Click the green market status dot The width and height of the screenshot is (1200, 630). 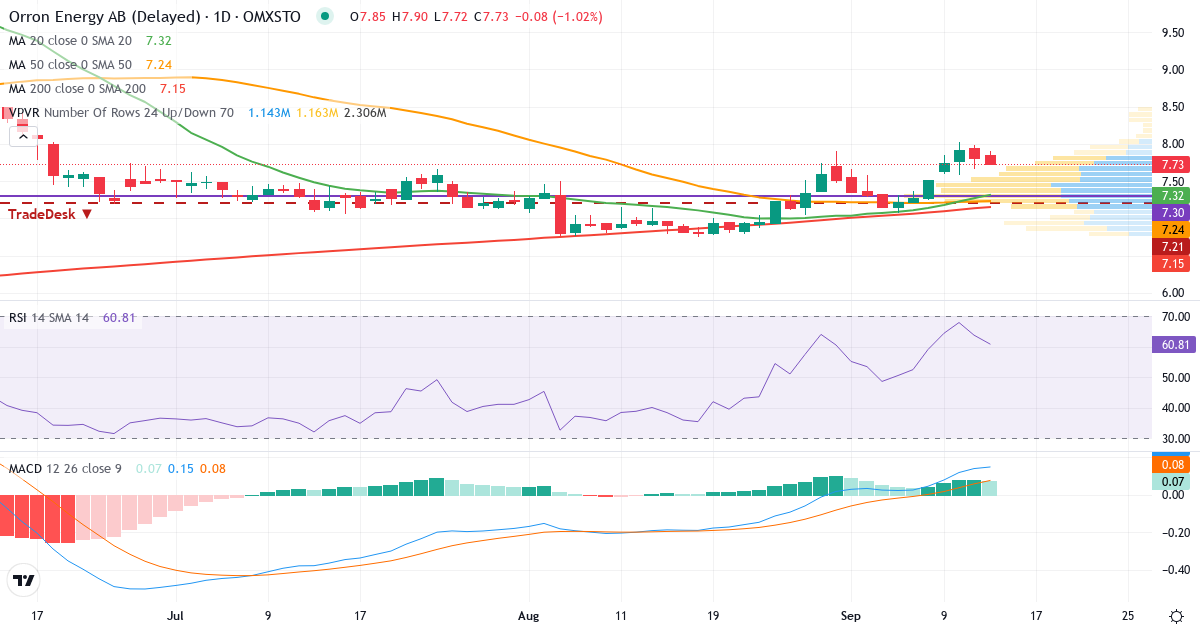(324, 17)
